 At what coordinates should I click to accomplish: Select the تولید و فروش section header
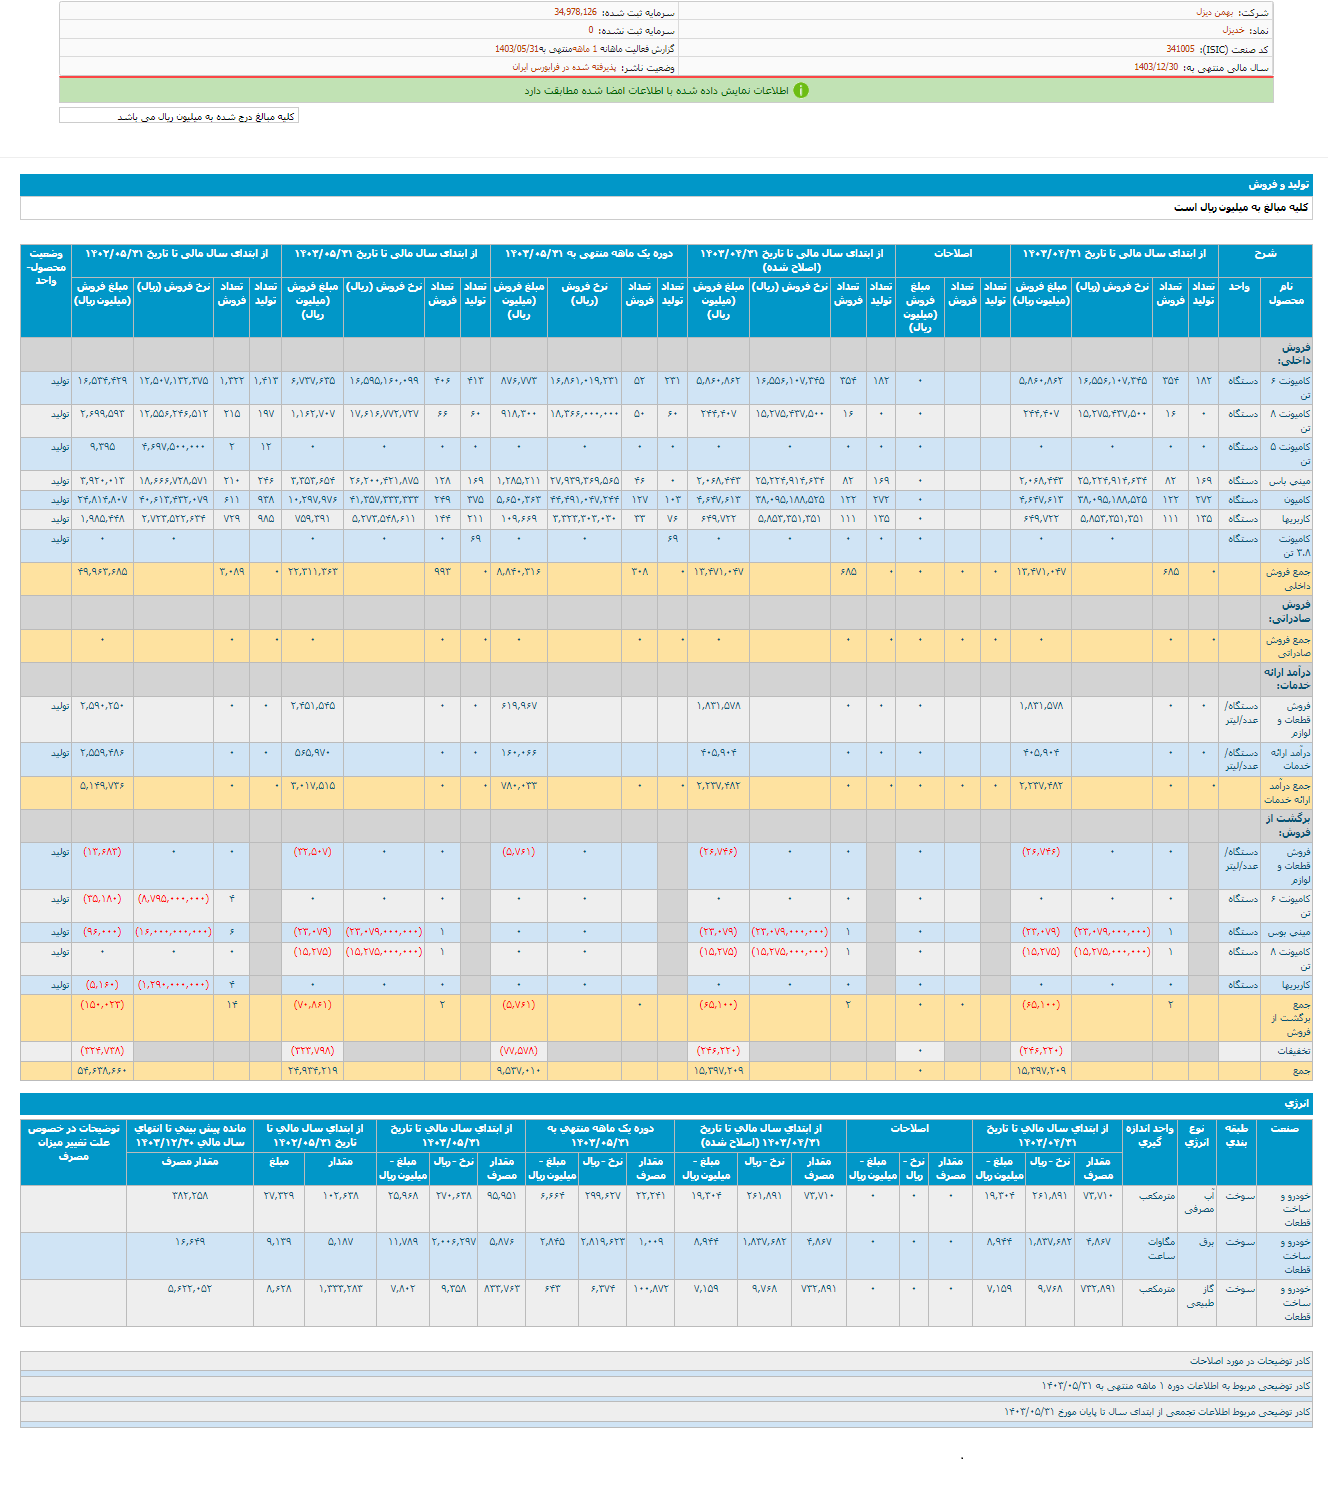[1278, 185]
